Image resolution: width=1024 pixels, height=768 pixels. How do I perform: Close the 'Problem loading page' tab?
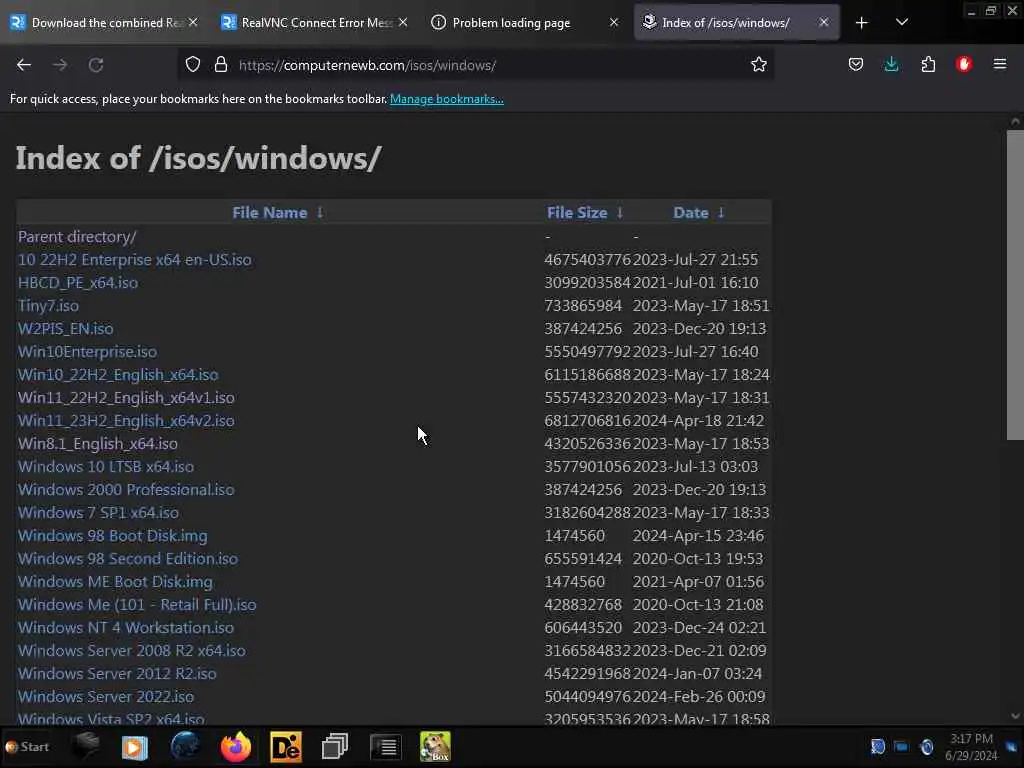614,22
